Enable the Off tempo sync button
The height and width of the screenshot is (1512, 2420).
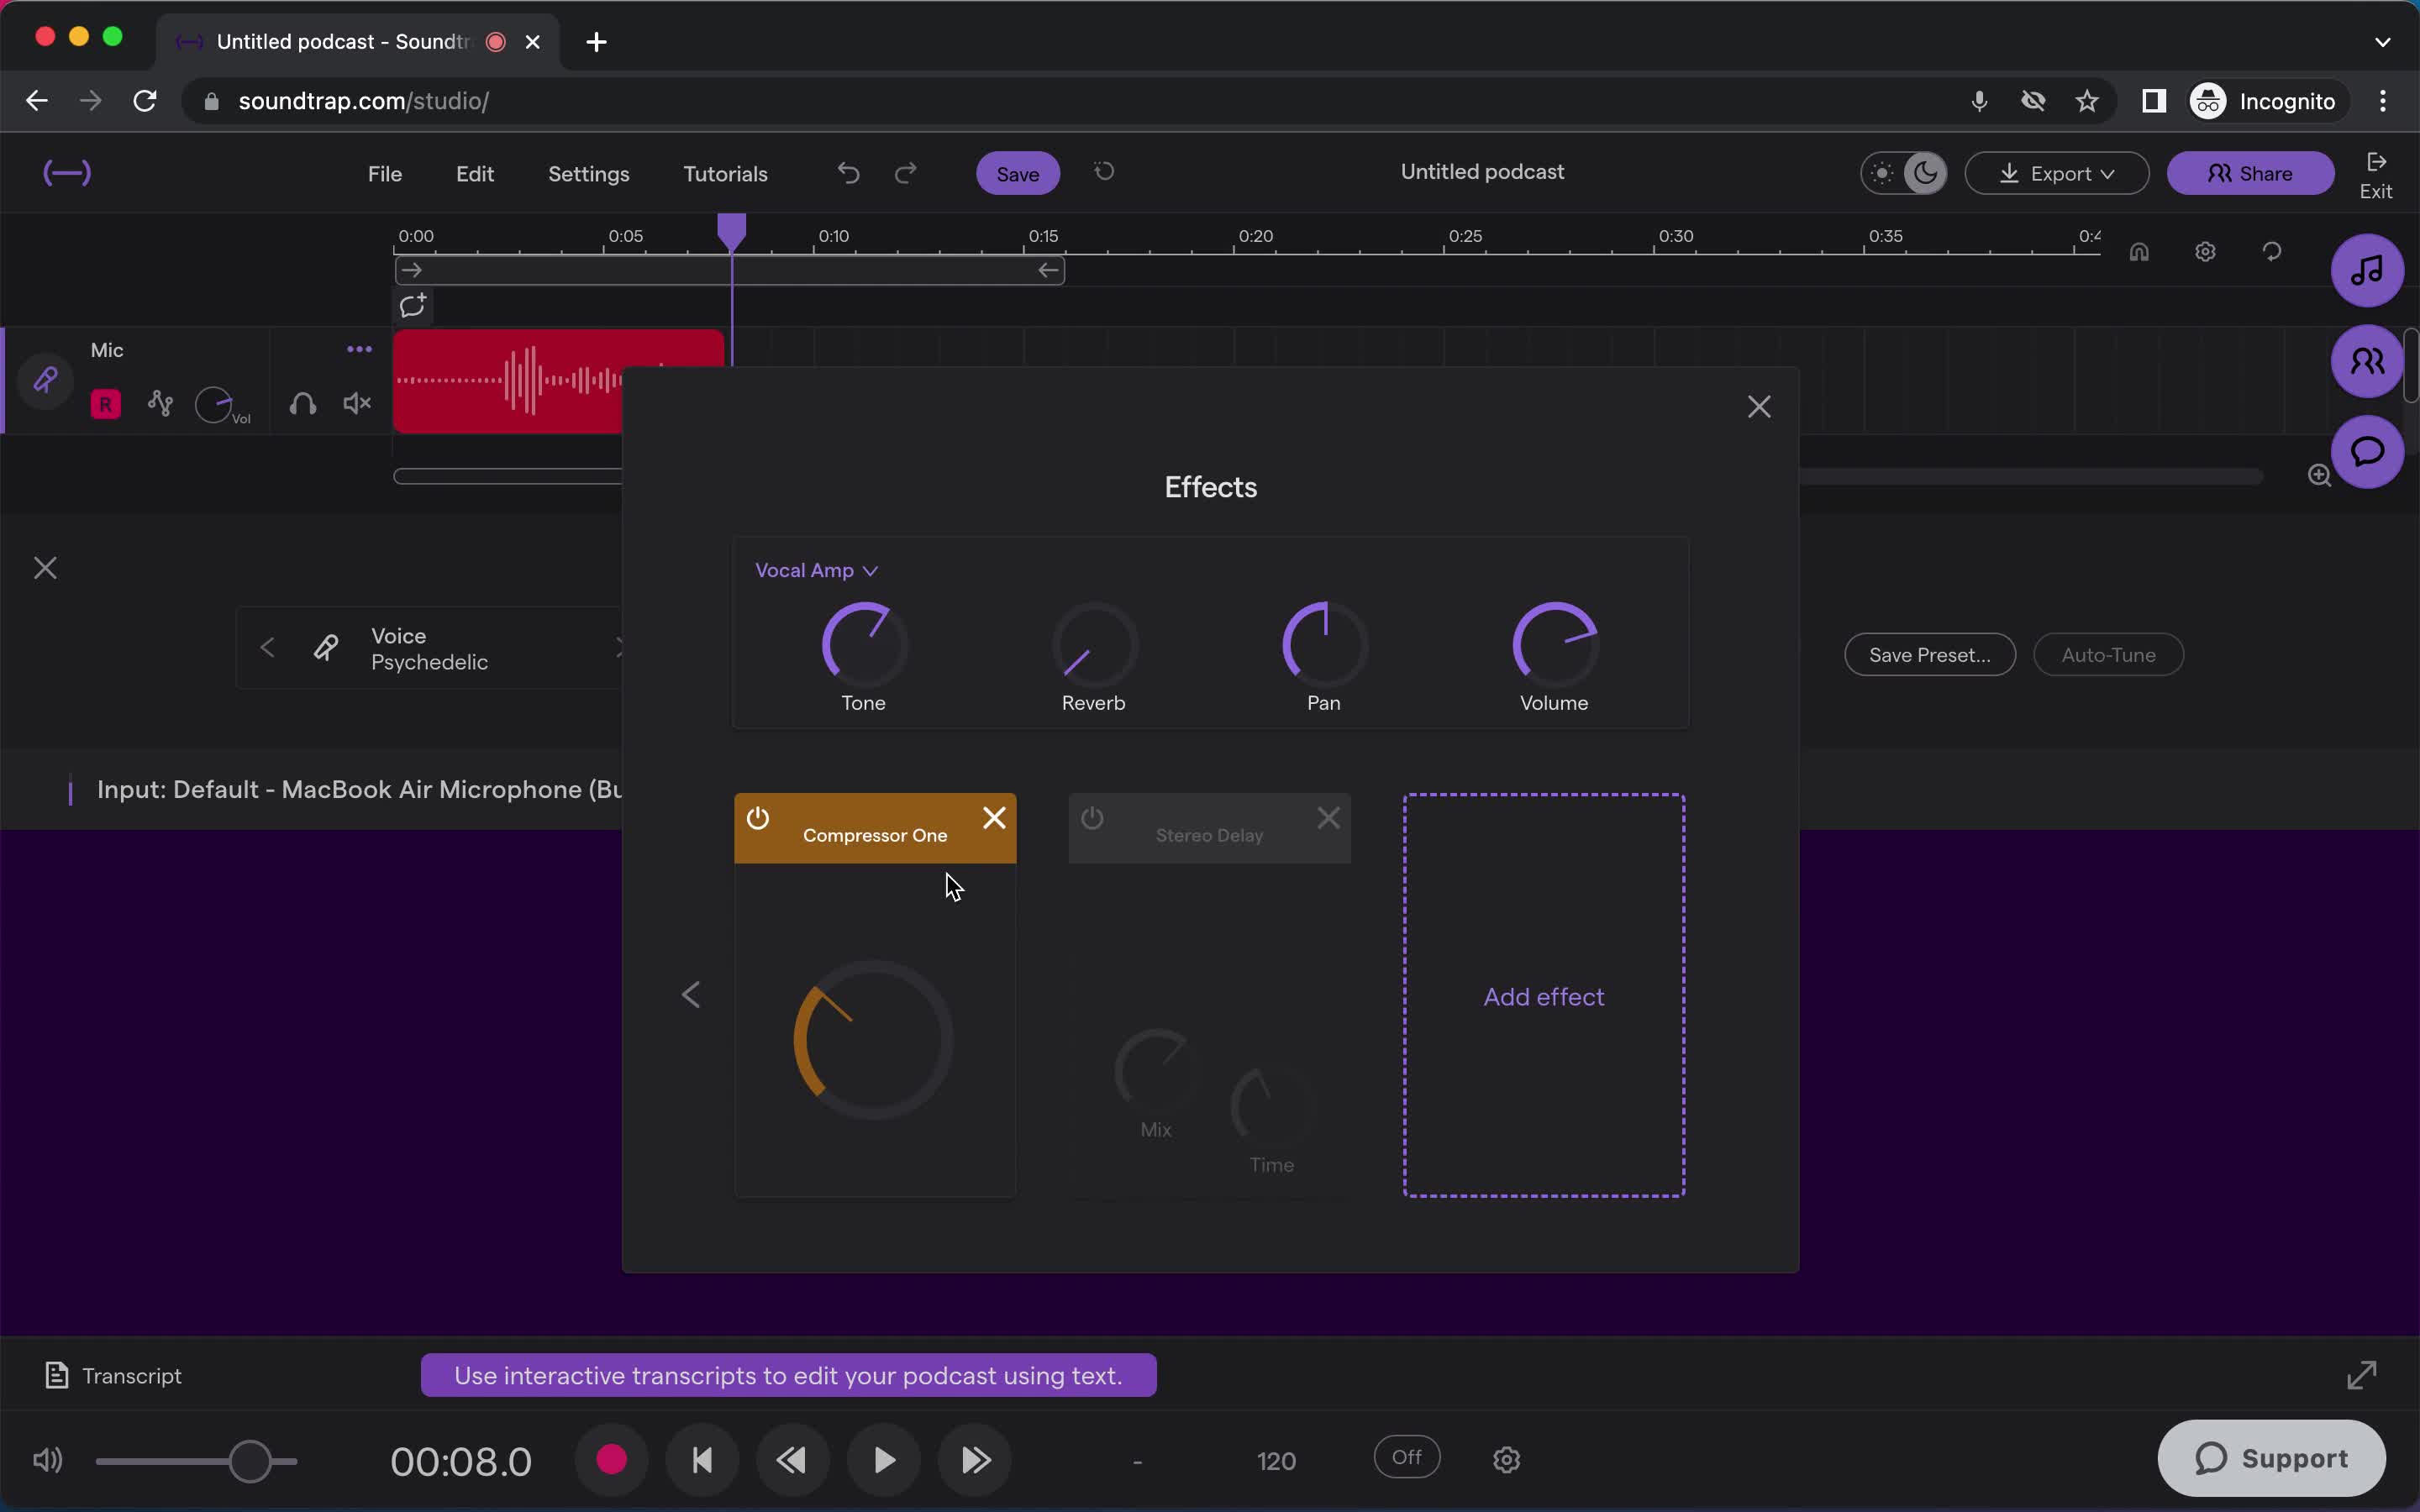pyautogui.click(x=1407, y=1457)
